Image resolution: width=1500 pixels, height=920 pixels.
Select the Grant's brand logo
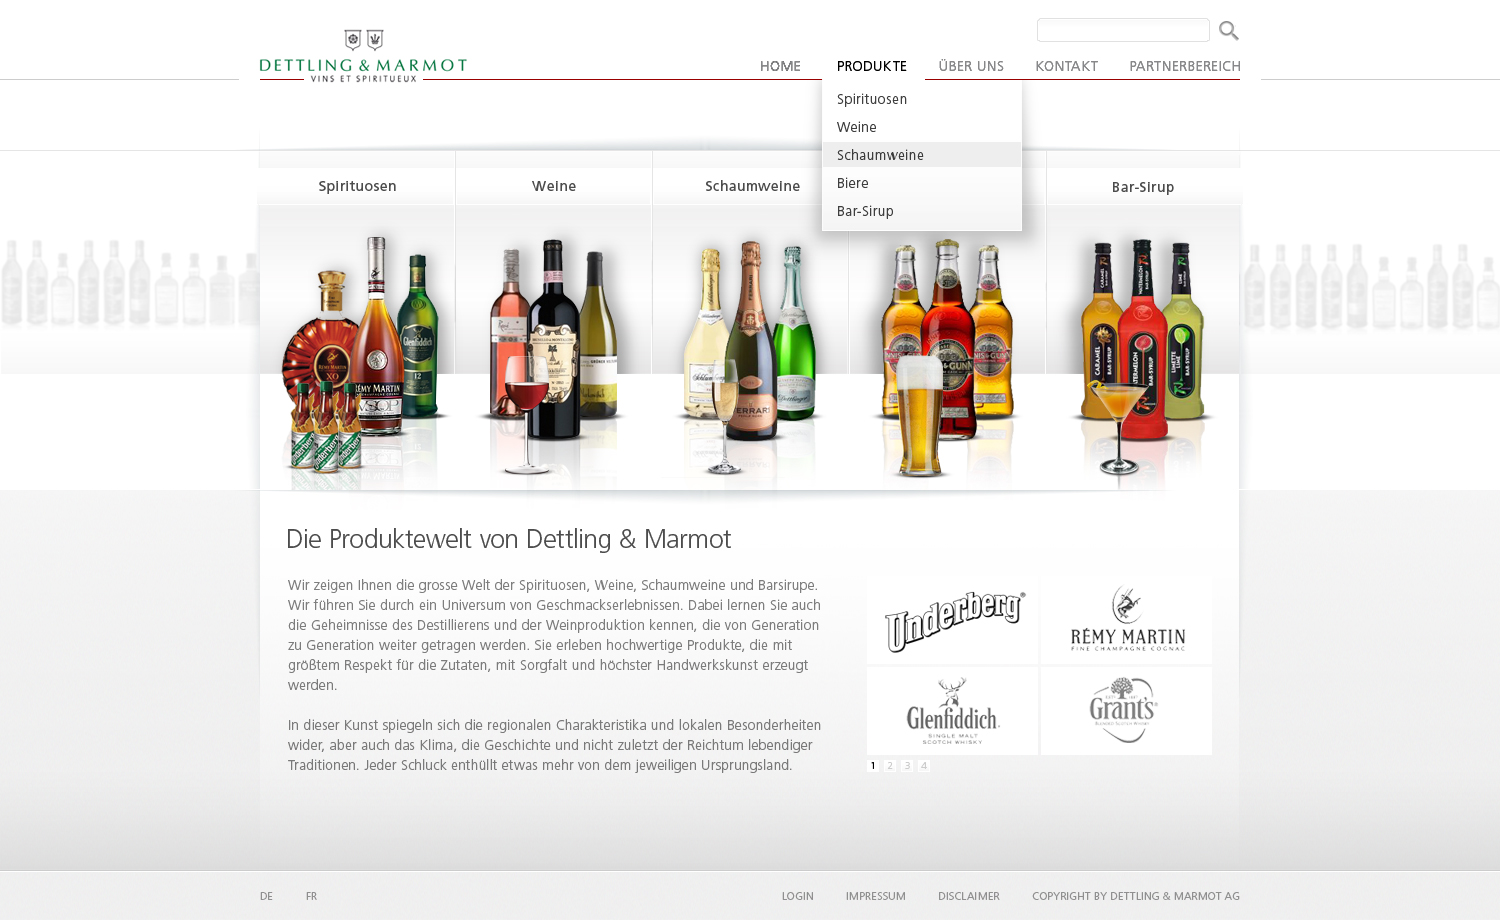pos(1126,711)
